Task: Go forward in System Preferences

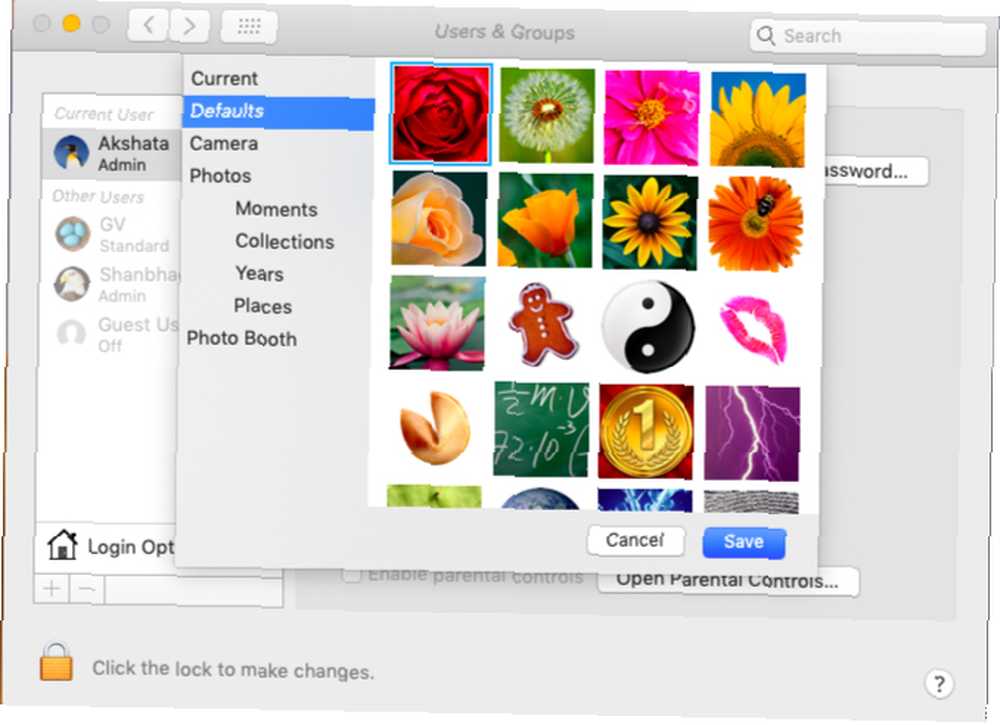Action: point(189,26)
